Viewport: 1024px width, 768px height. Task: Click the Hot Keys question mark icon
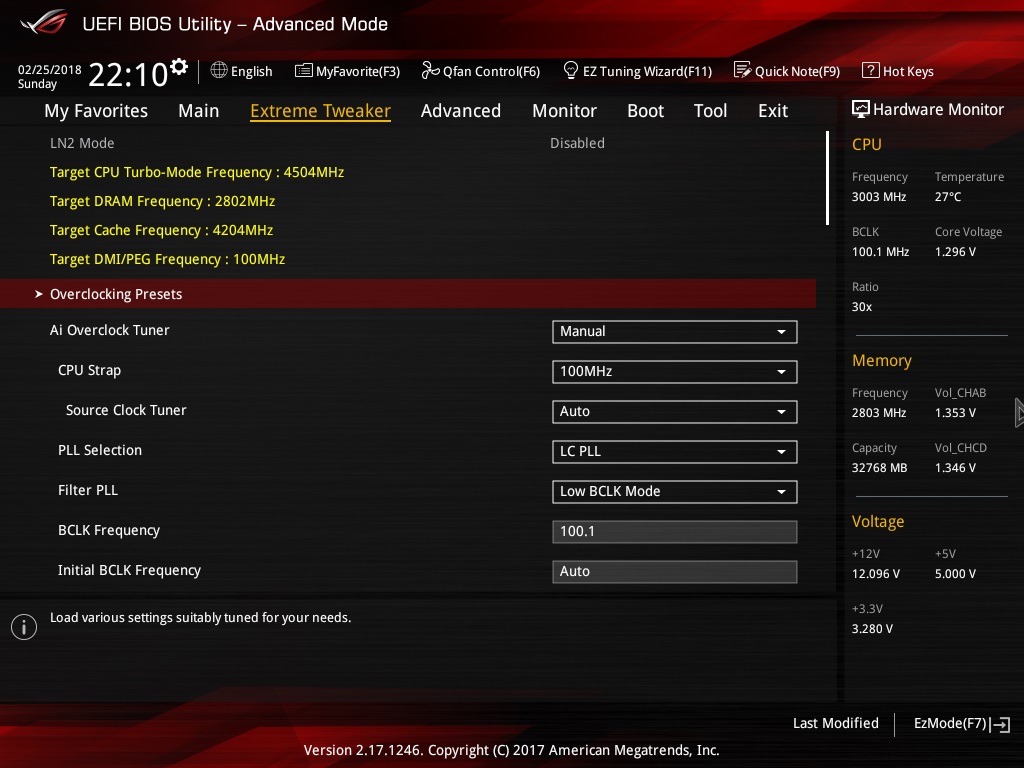click(x=871, y=70)
